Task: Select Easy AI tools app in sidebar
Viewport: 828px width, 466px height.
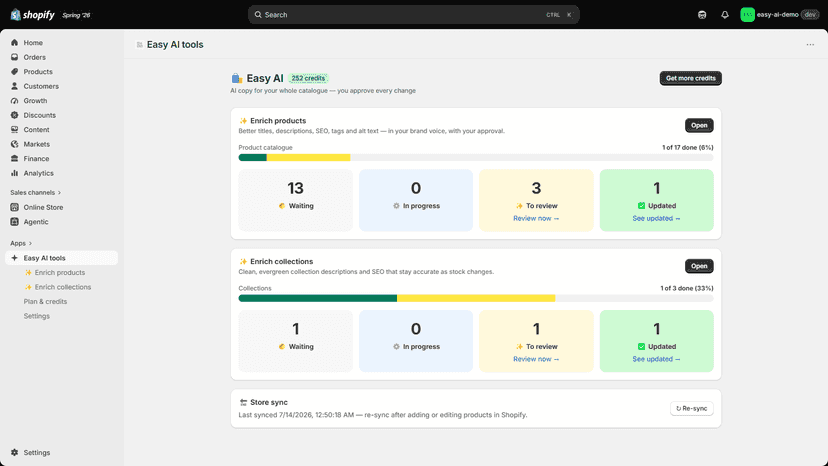Action: click(61, 258)
